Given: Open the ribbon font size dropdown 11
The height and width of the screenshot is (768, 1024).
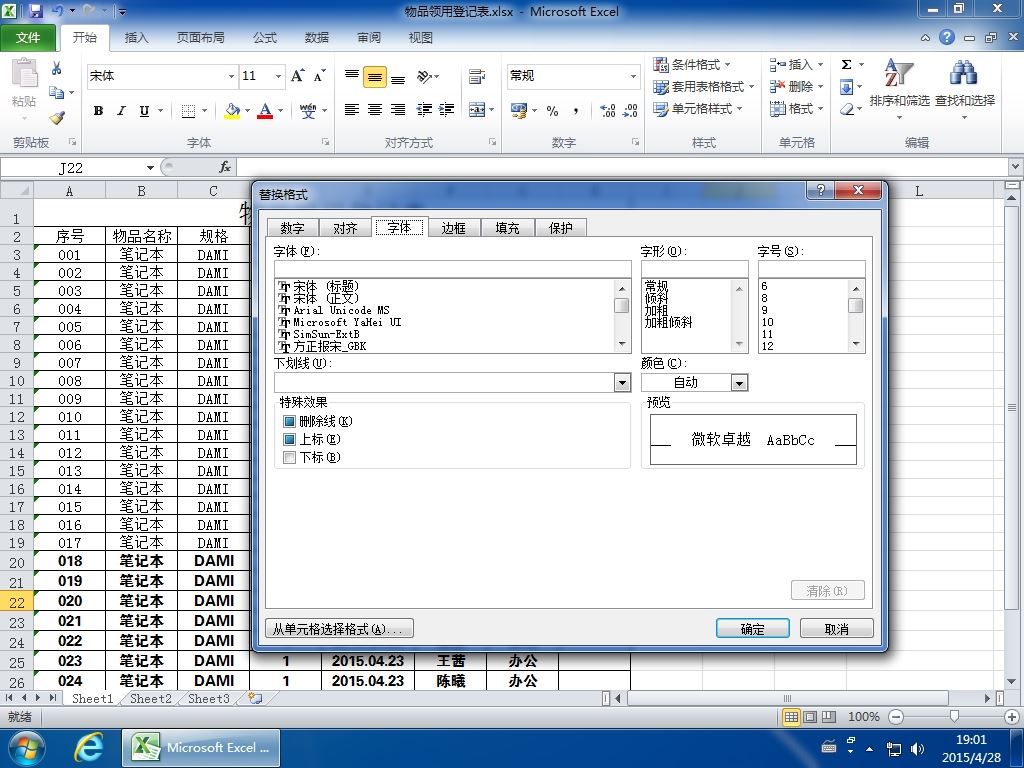Looking at the screenshot, I should (x=278, y=76).
